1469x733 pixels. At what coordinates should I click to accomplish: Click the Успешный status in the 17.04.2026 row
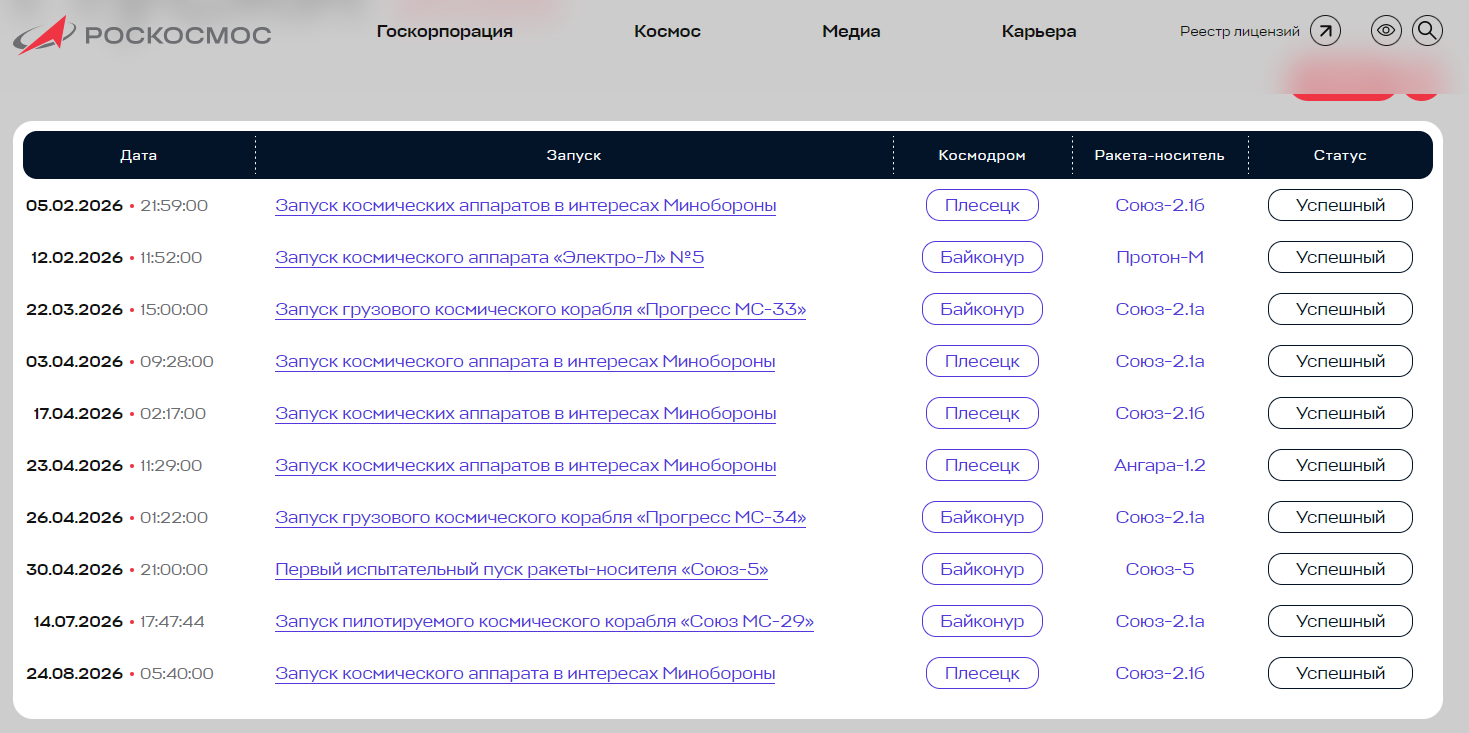pos(1340,413)
